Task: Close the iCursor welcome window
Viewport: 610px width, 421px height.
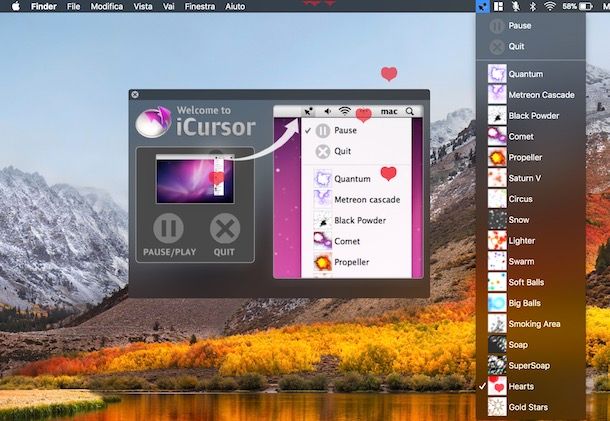Action: 135,95
